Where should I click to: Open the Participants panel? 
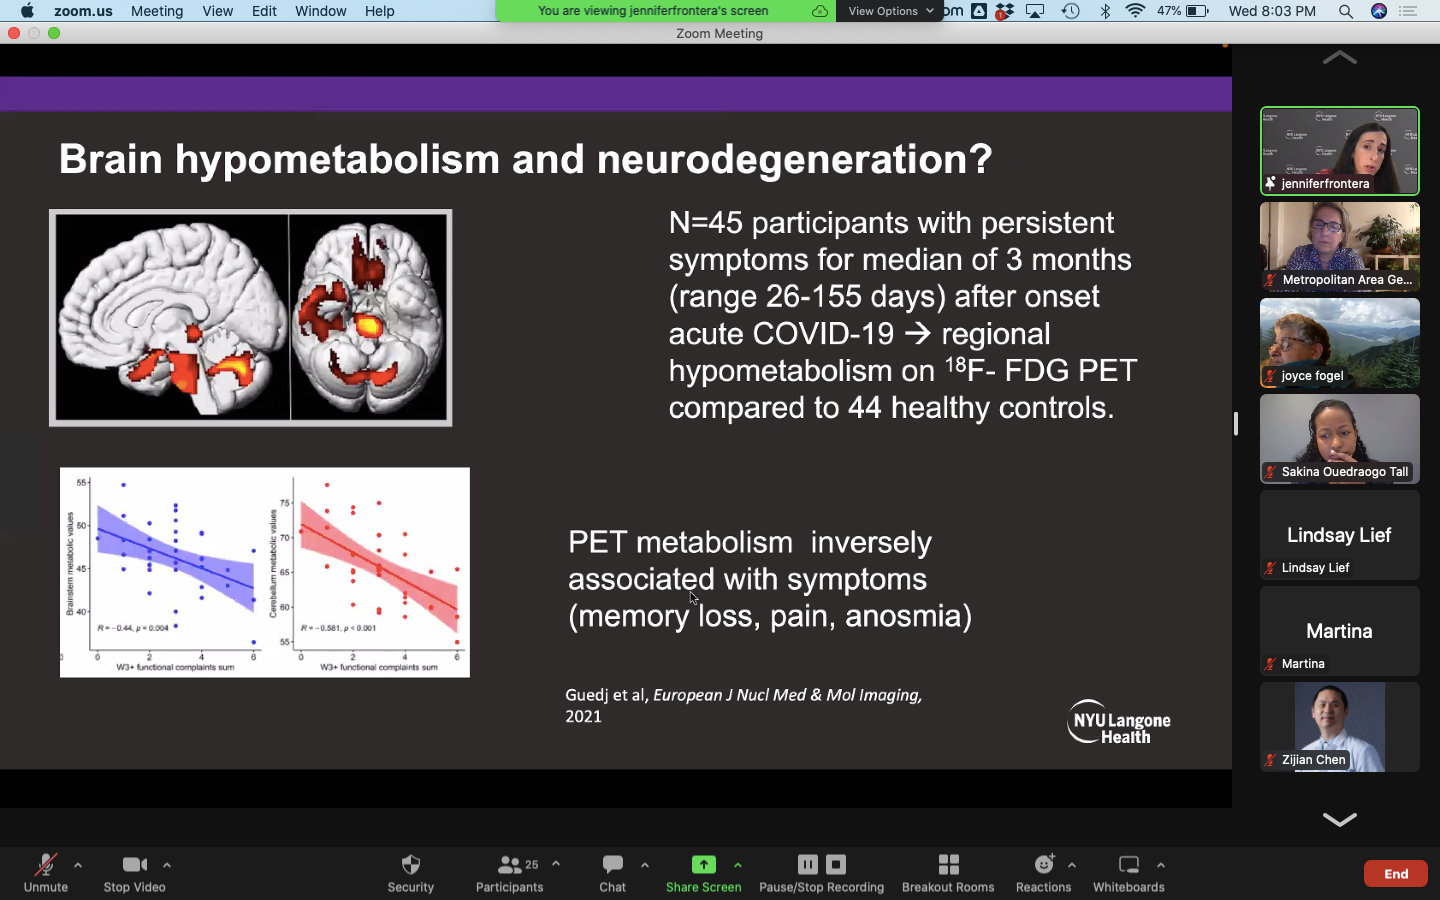pos(510,872)
